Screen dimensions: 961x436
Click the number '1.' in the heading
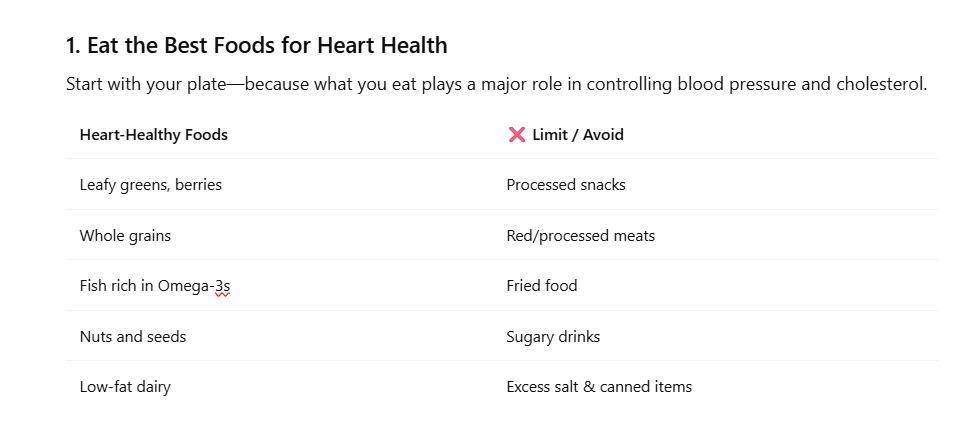[x=73, y=45]
